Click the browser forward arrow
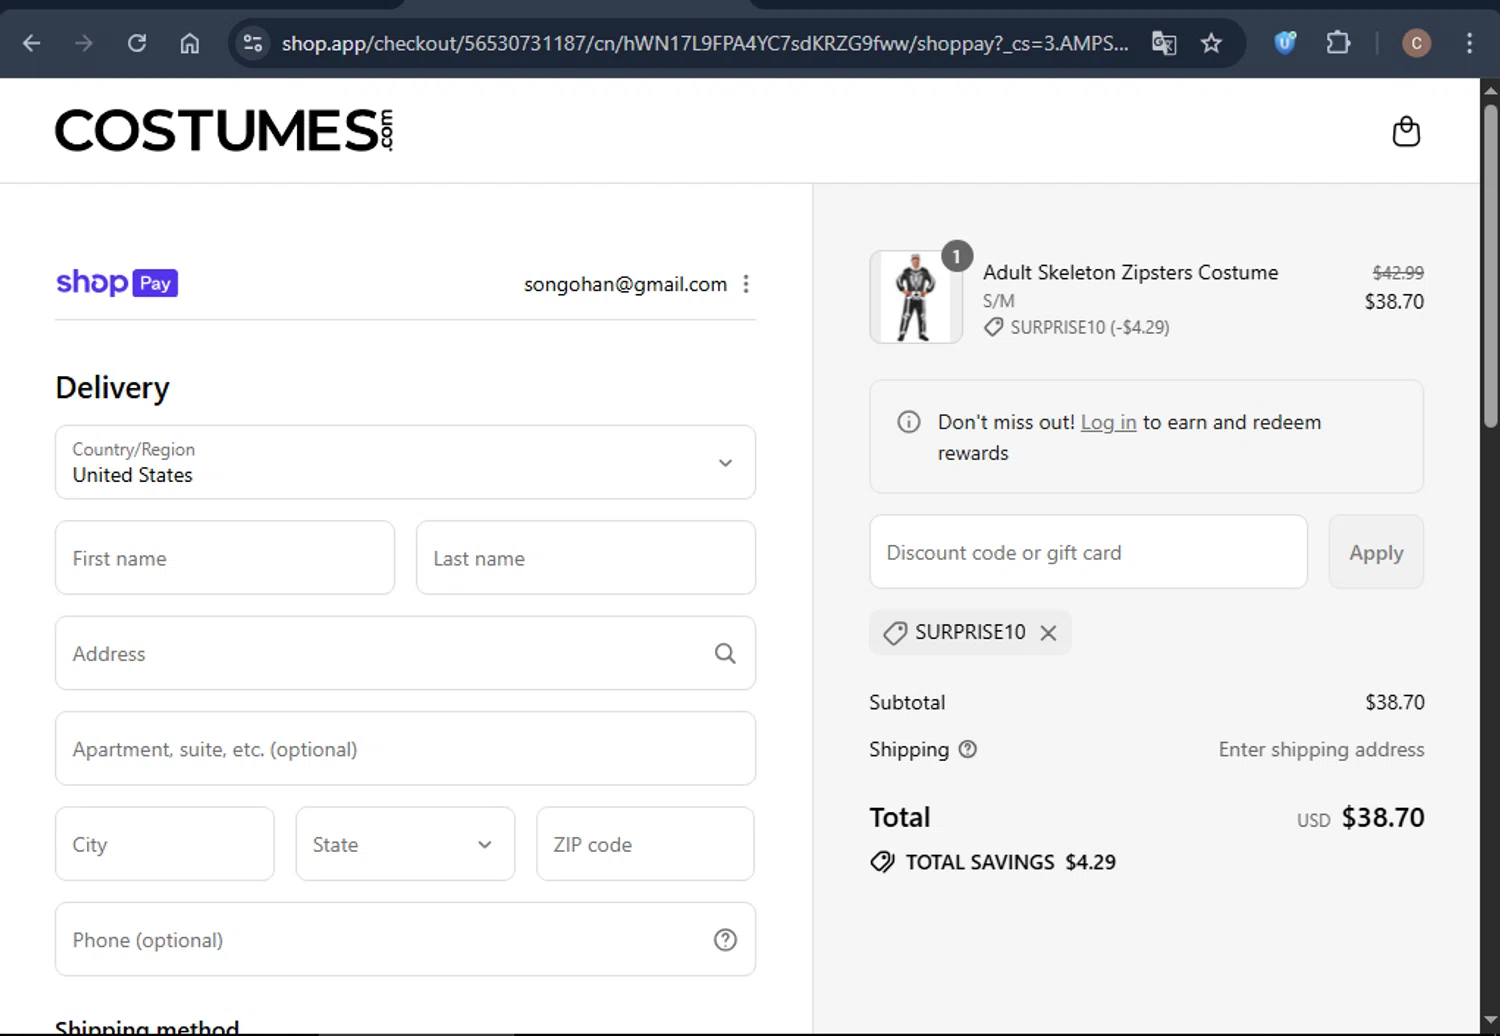1500x1036 pixels. (84, 43)
